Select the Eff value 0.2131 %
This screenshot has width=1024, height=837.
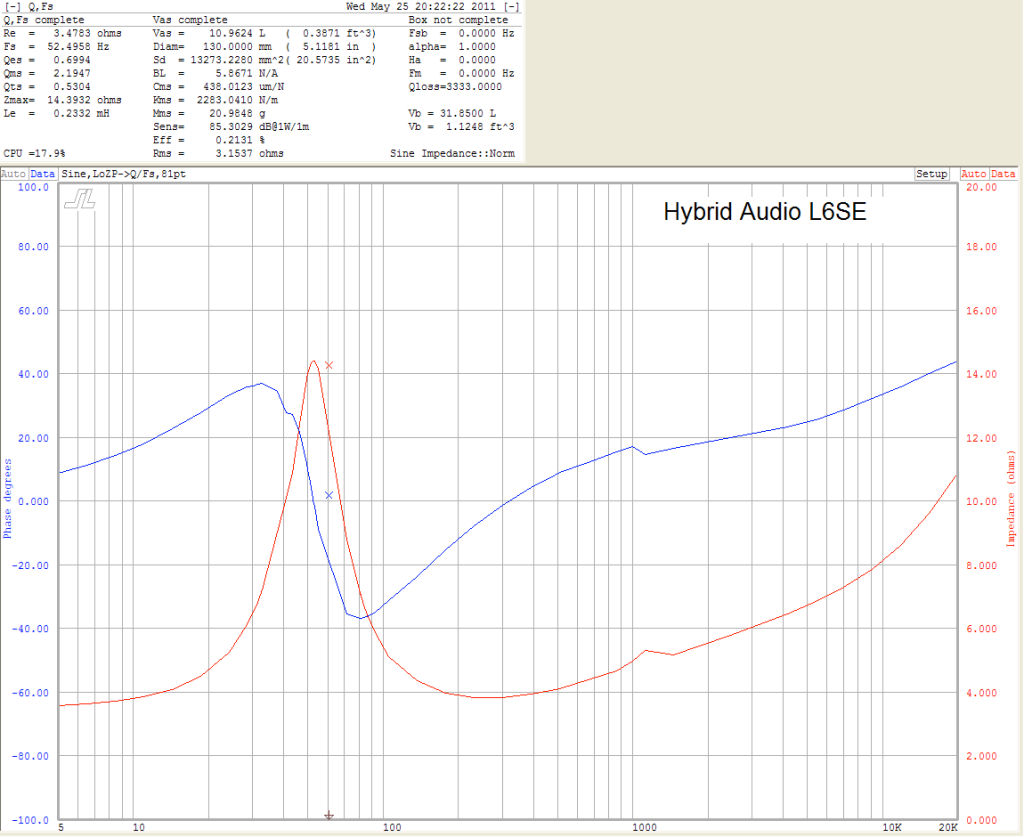(240, 140)
